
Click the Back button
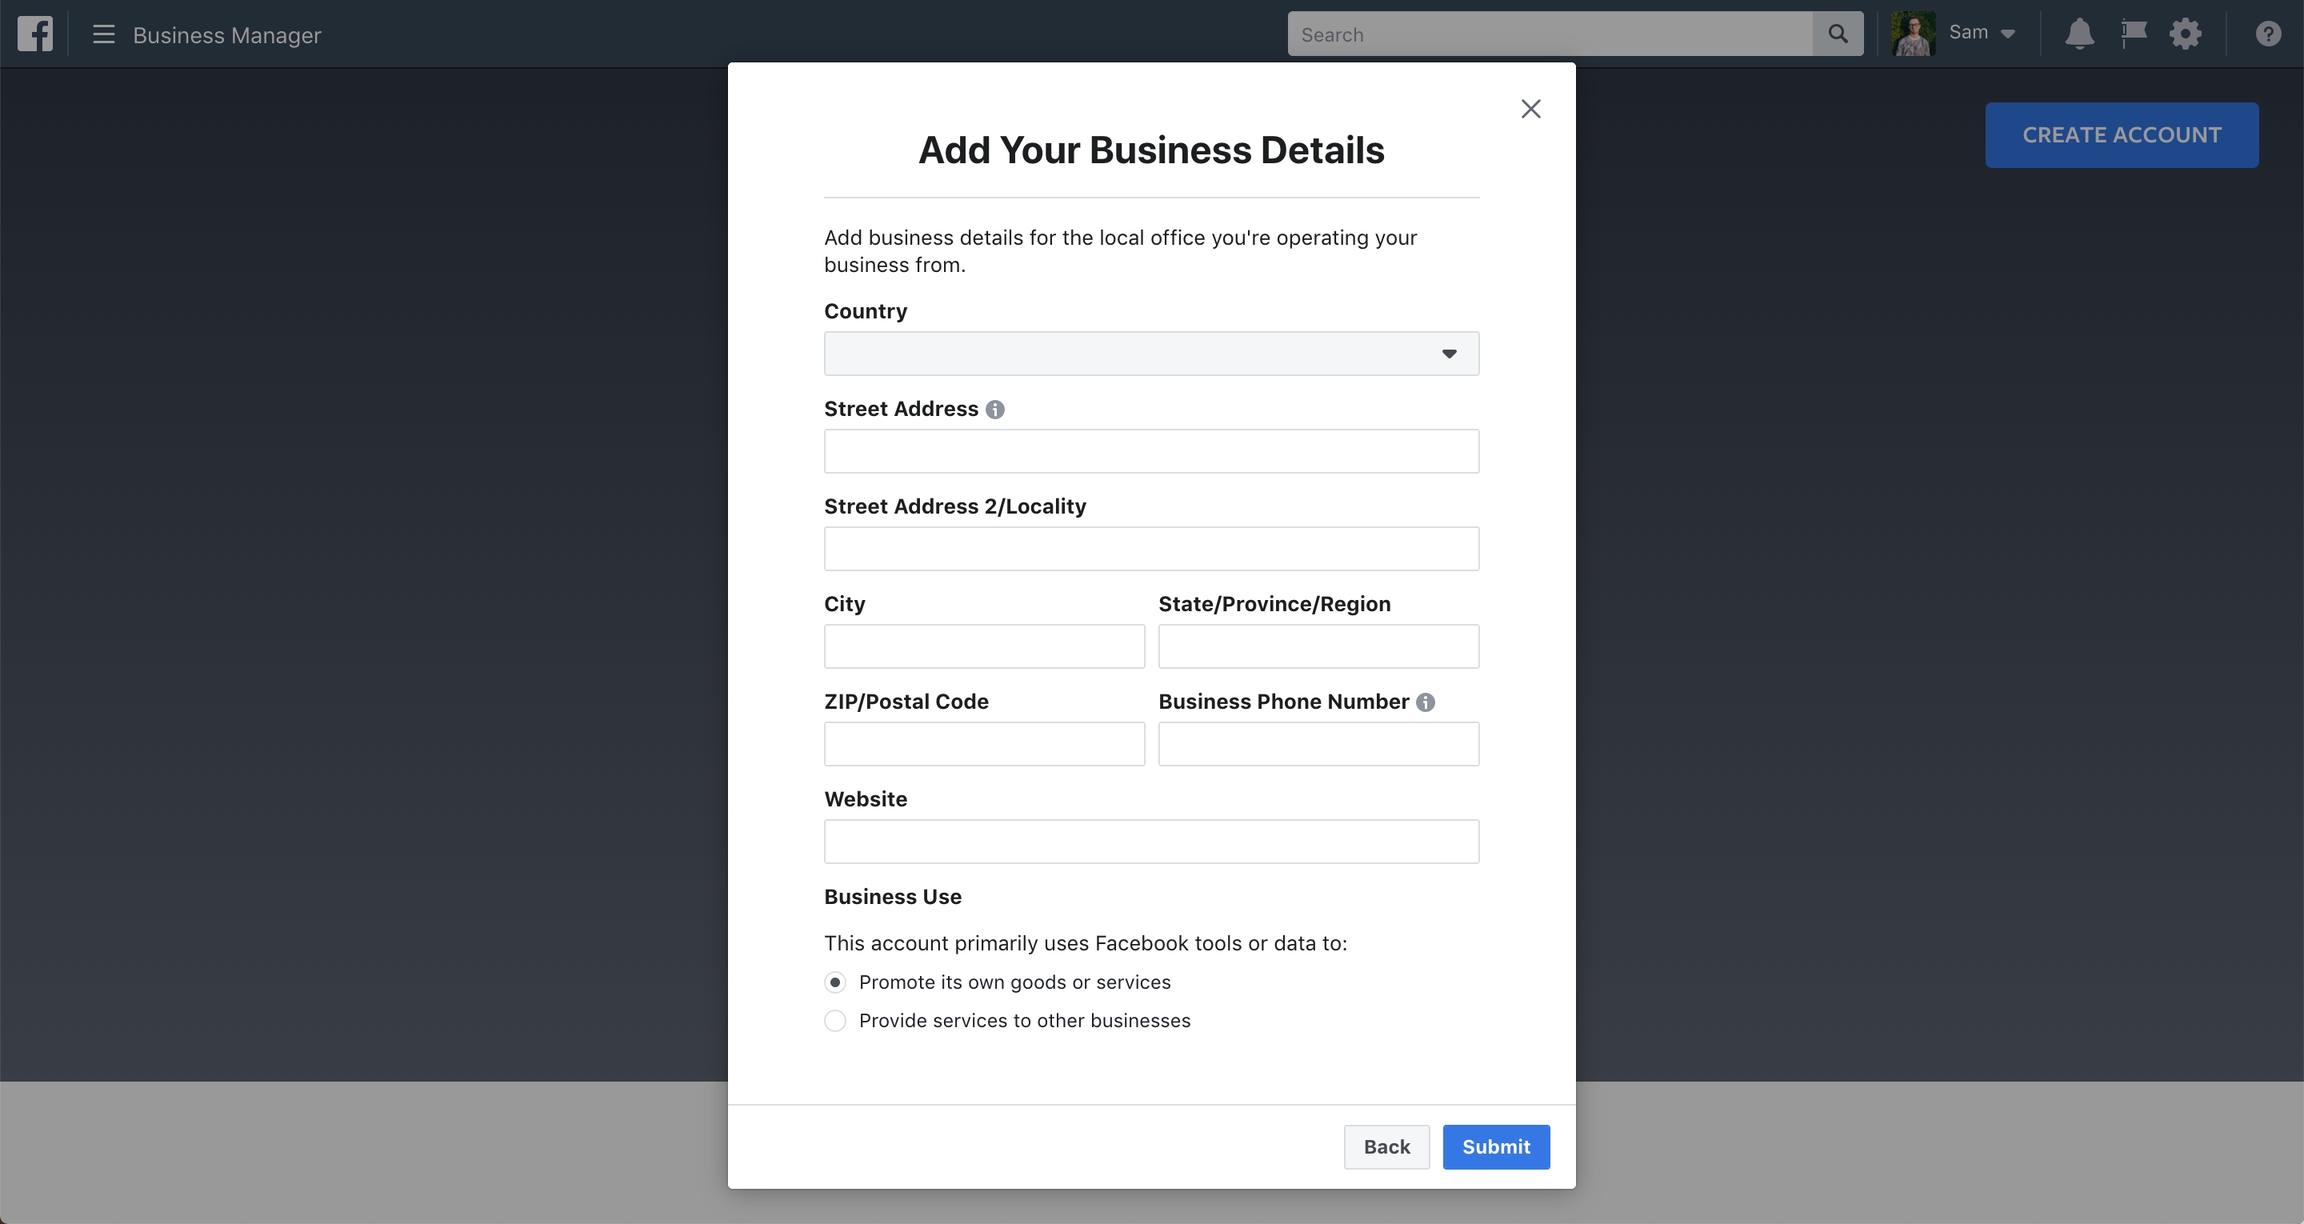click(1386, 1147)
